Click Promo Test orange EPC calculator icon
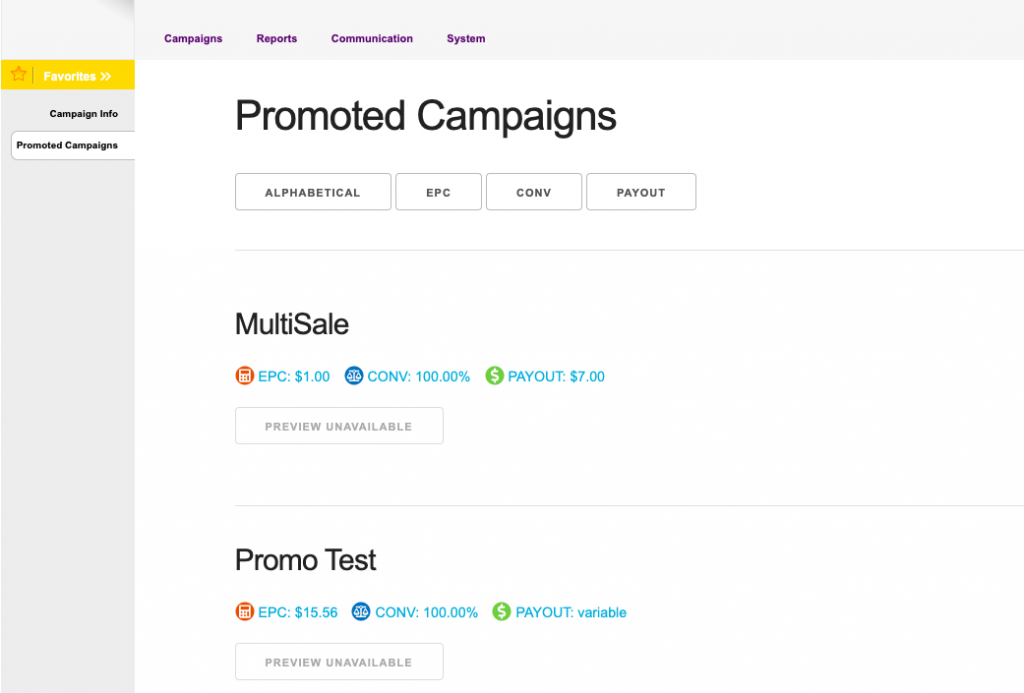The image size is (1024, 693). (244, 612)
